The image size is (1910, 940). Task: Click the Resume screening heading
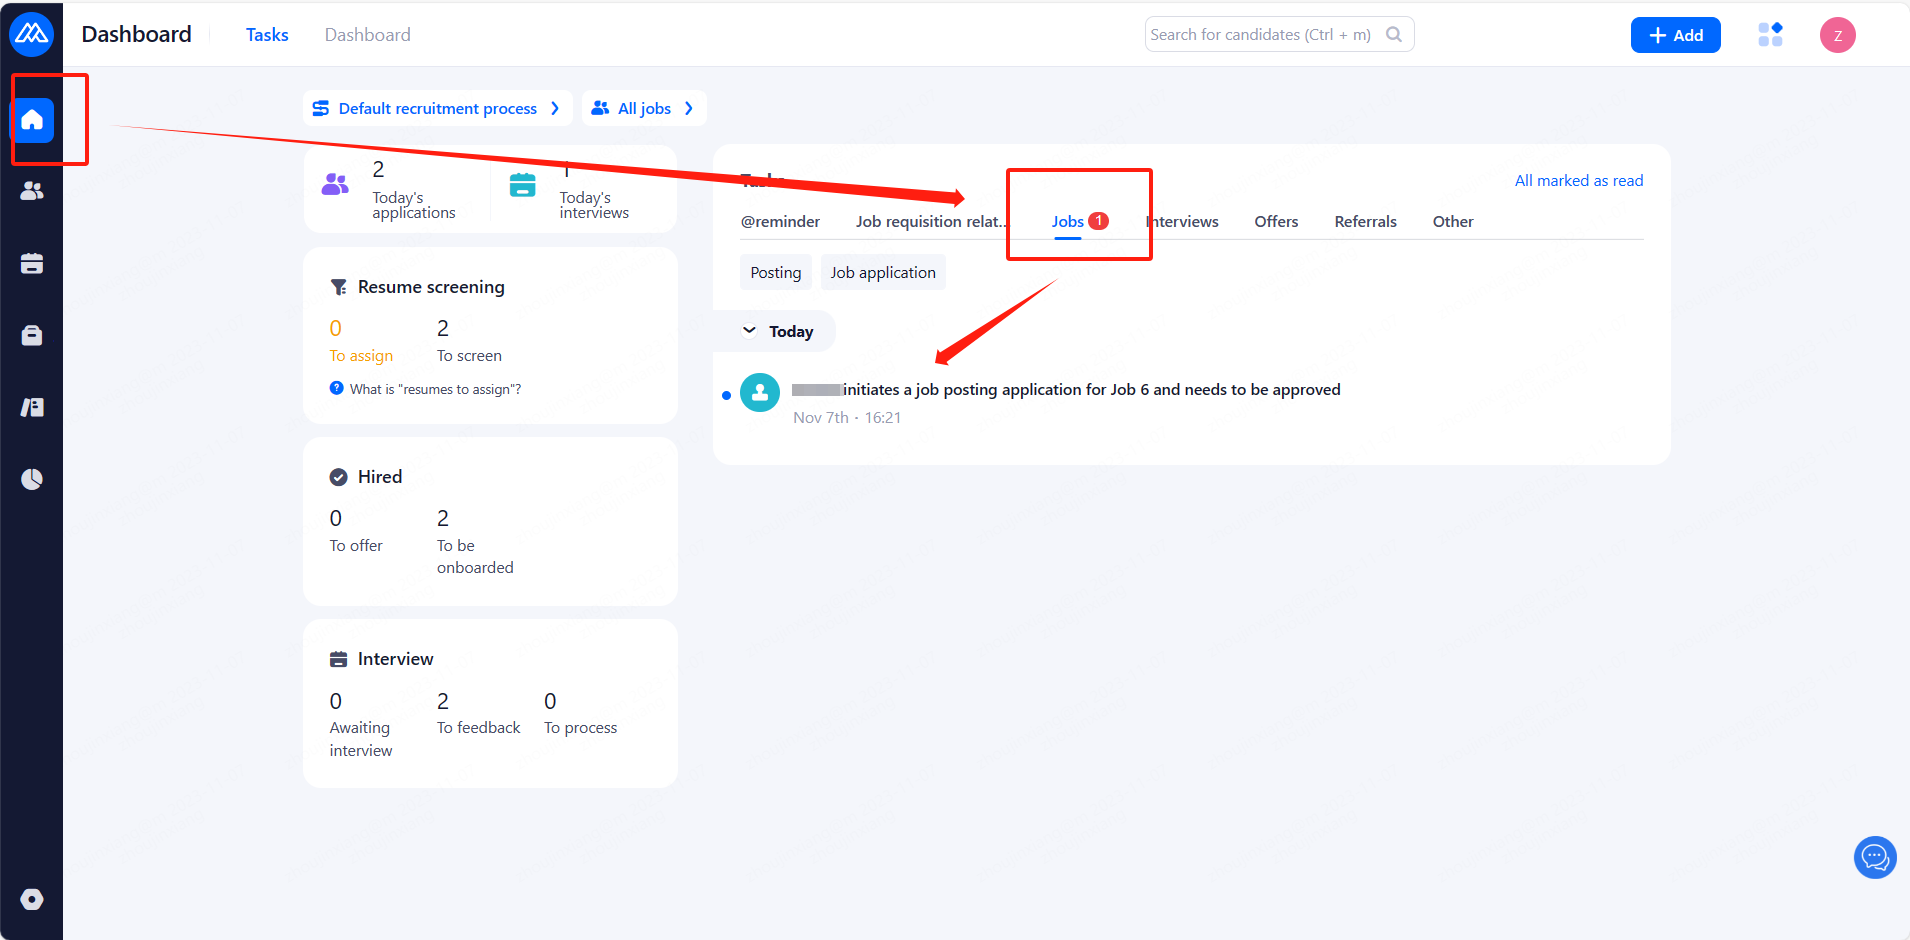pyautogui.click(x=431, y=287)
